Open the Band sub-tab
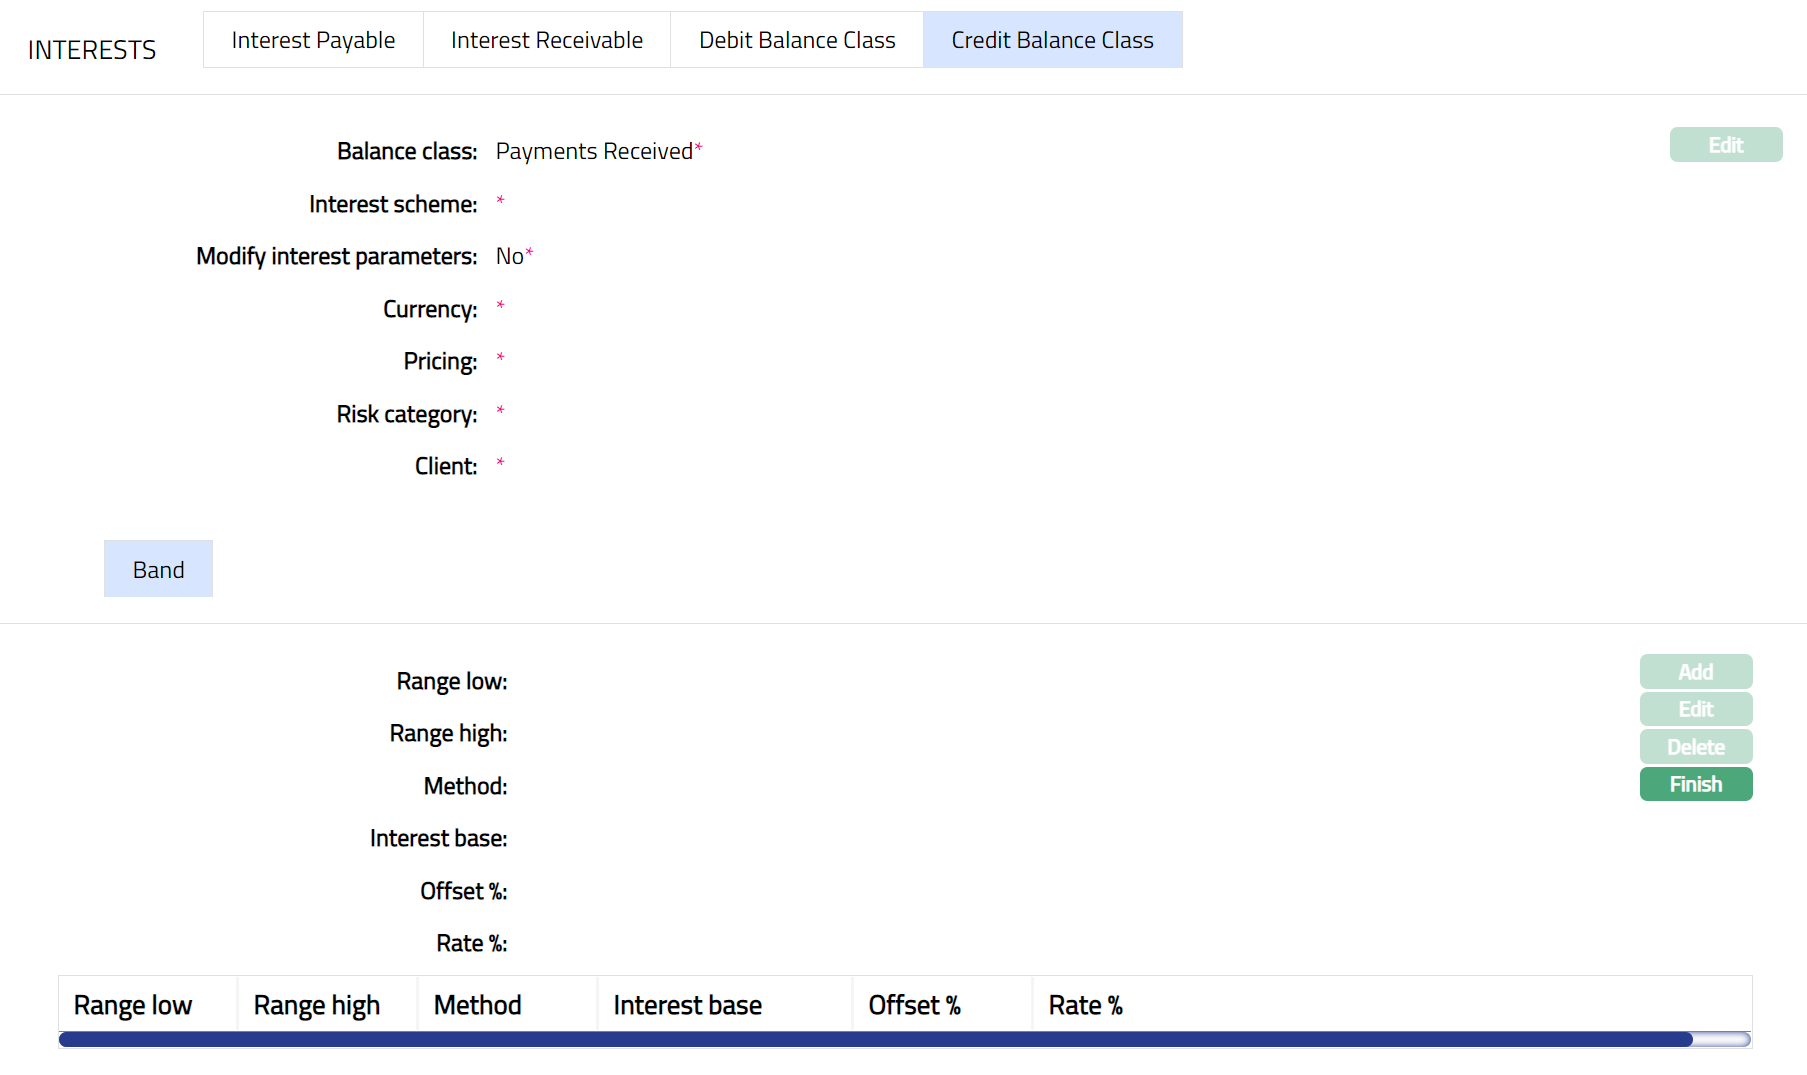Viewport: 1807px width, 1075px height. [x=158, y=569]
